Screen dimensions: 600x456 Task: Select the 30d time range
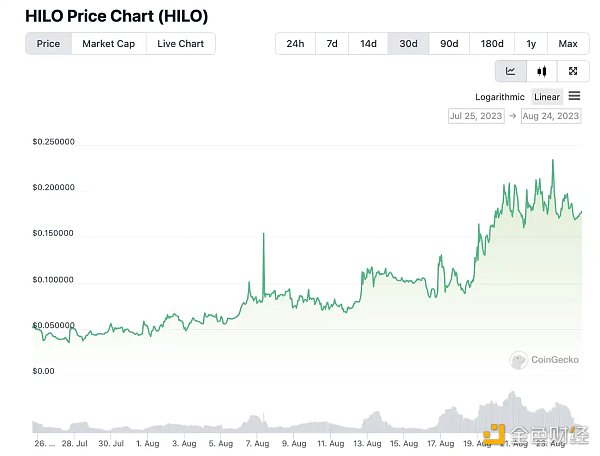click(x=408, y=44)
